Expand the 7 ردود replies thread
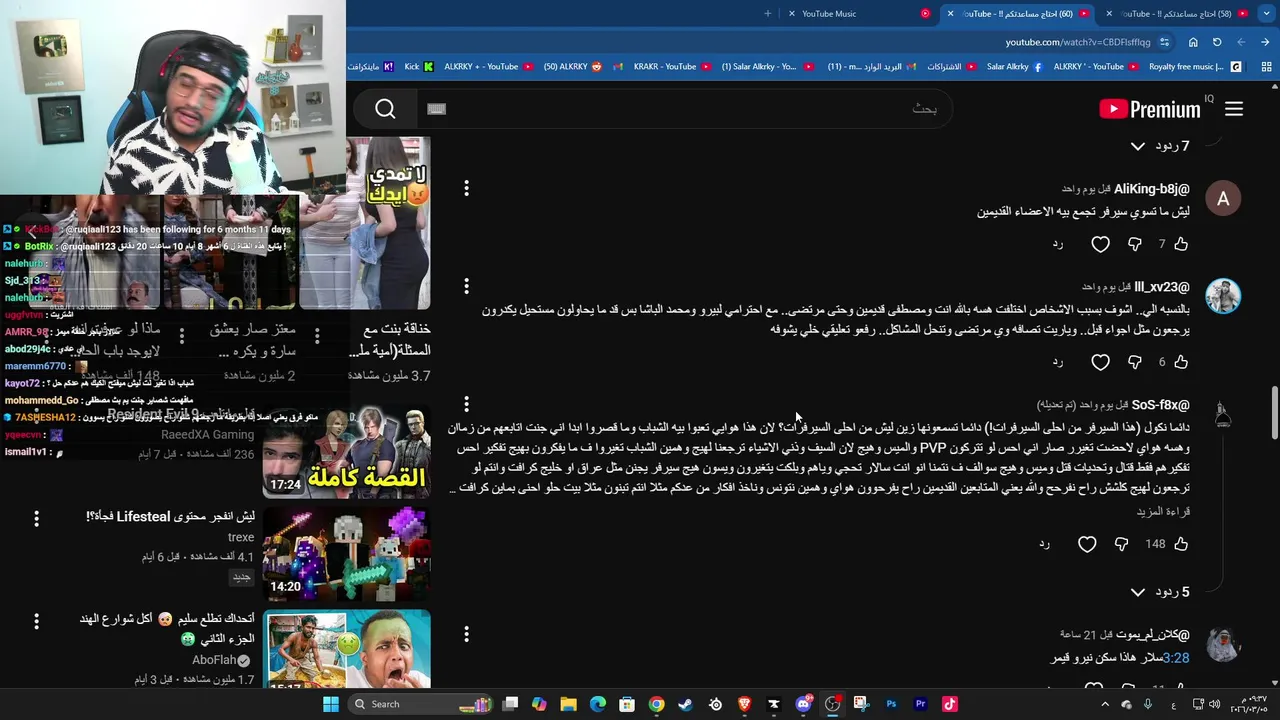The width and height of the screenshot is (1280, 720). click(1159, 146)
